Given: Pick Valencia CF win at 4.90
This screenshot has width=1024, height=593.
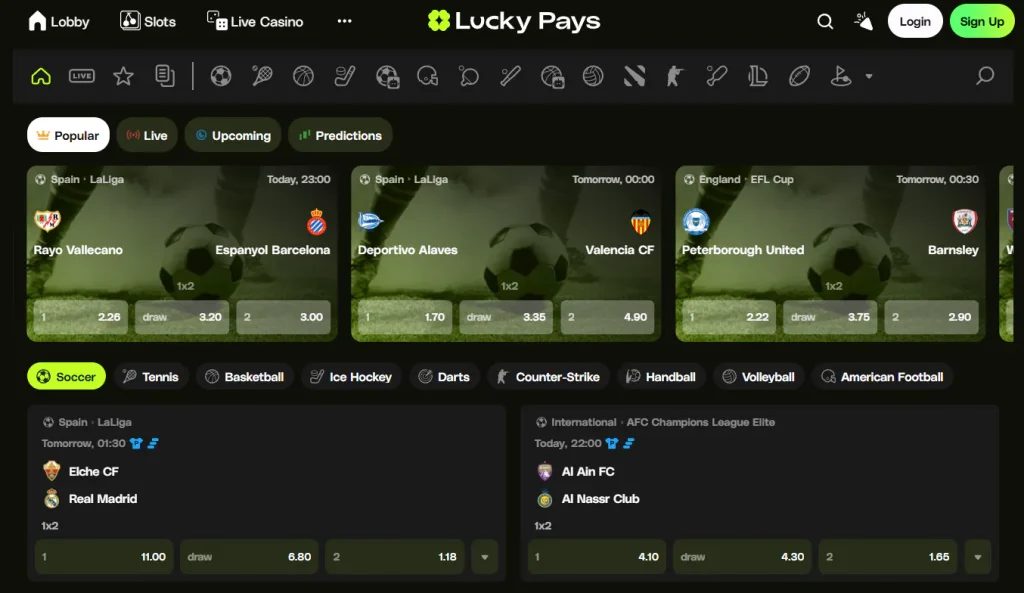Looking at the screenshot, I should (x=607, y=317).
